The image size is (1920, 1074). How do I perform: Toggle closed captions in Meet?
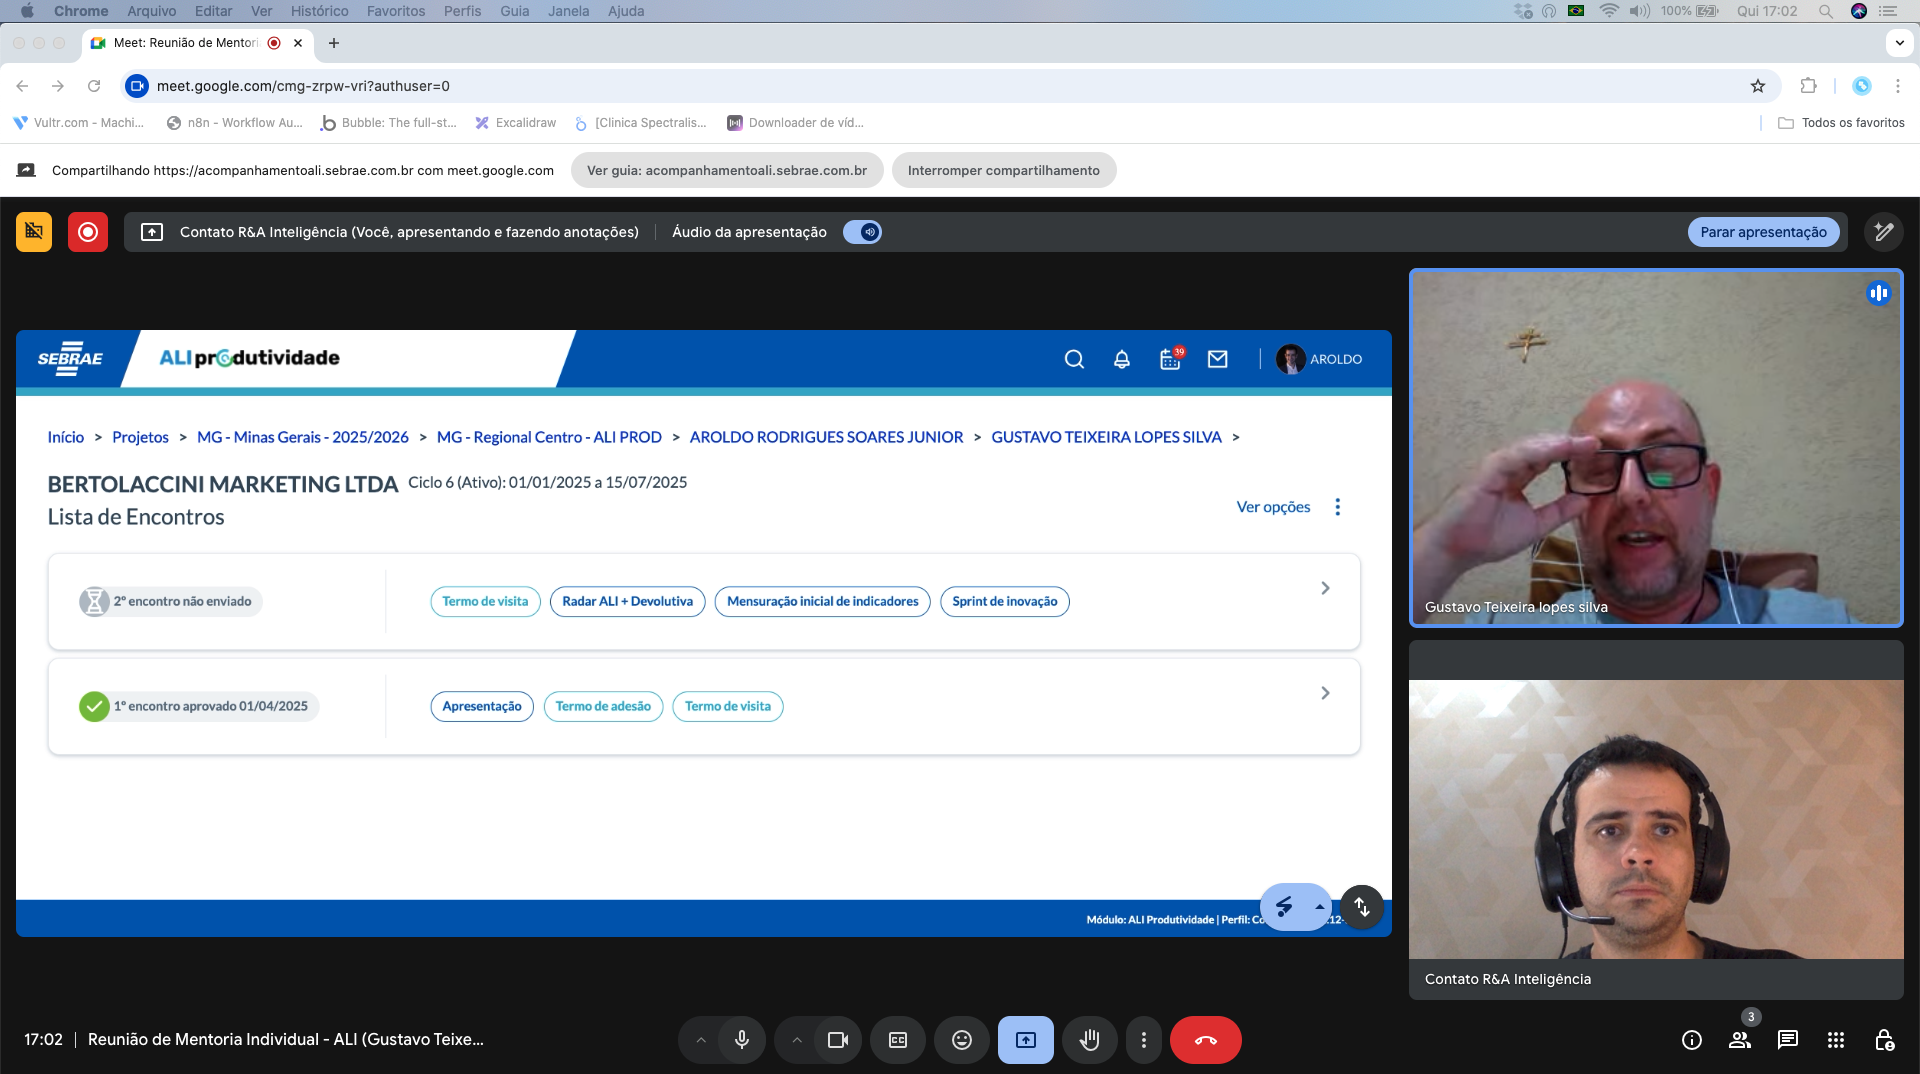898,1040
